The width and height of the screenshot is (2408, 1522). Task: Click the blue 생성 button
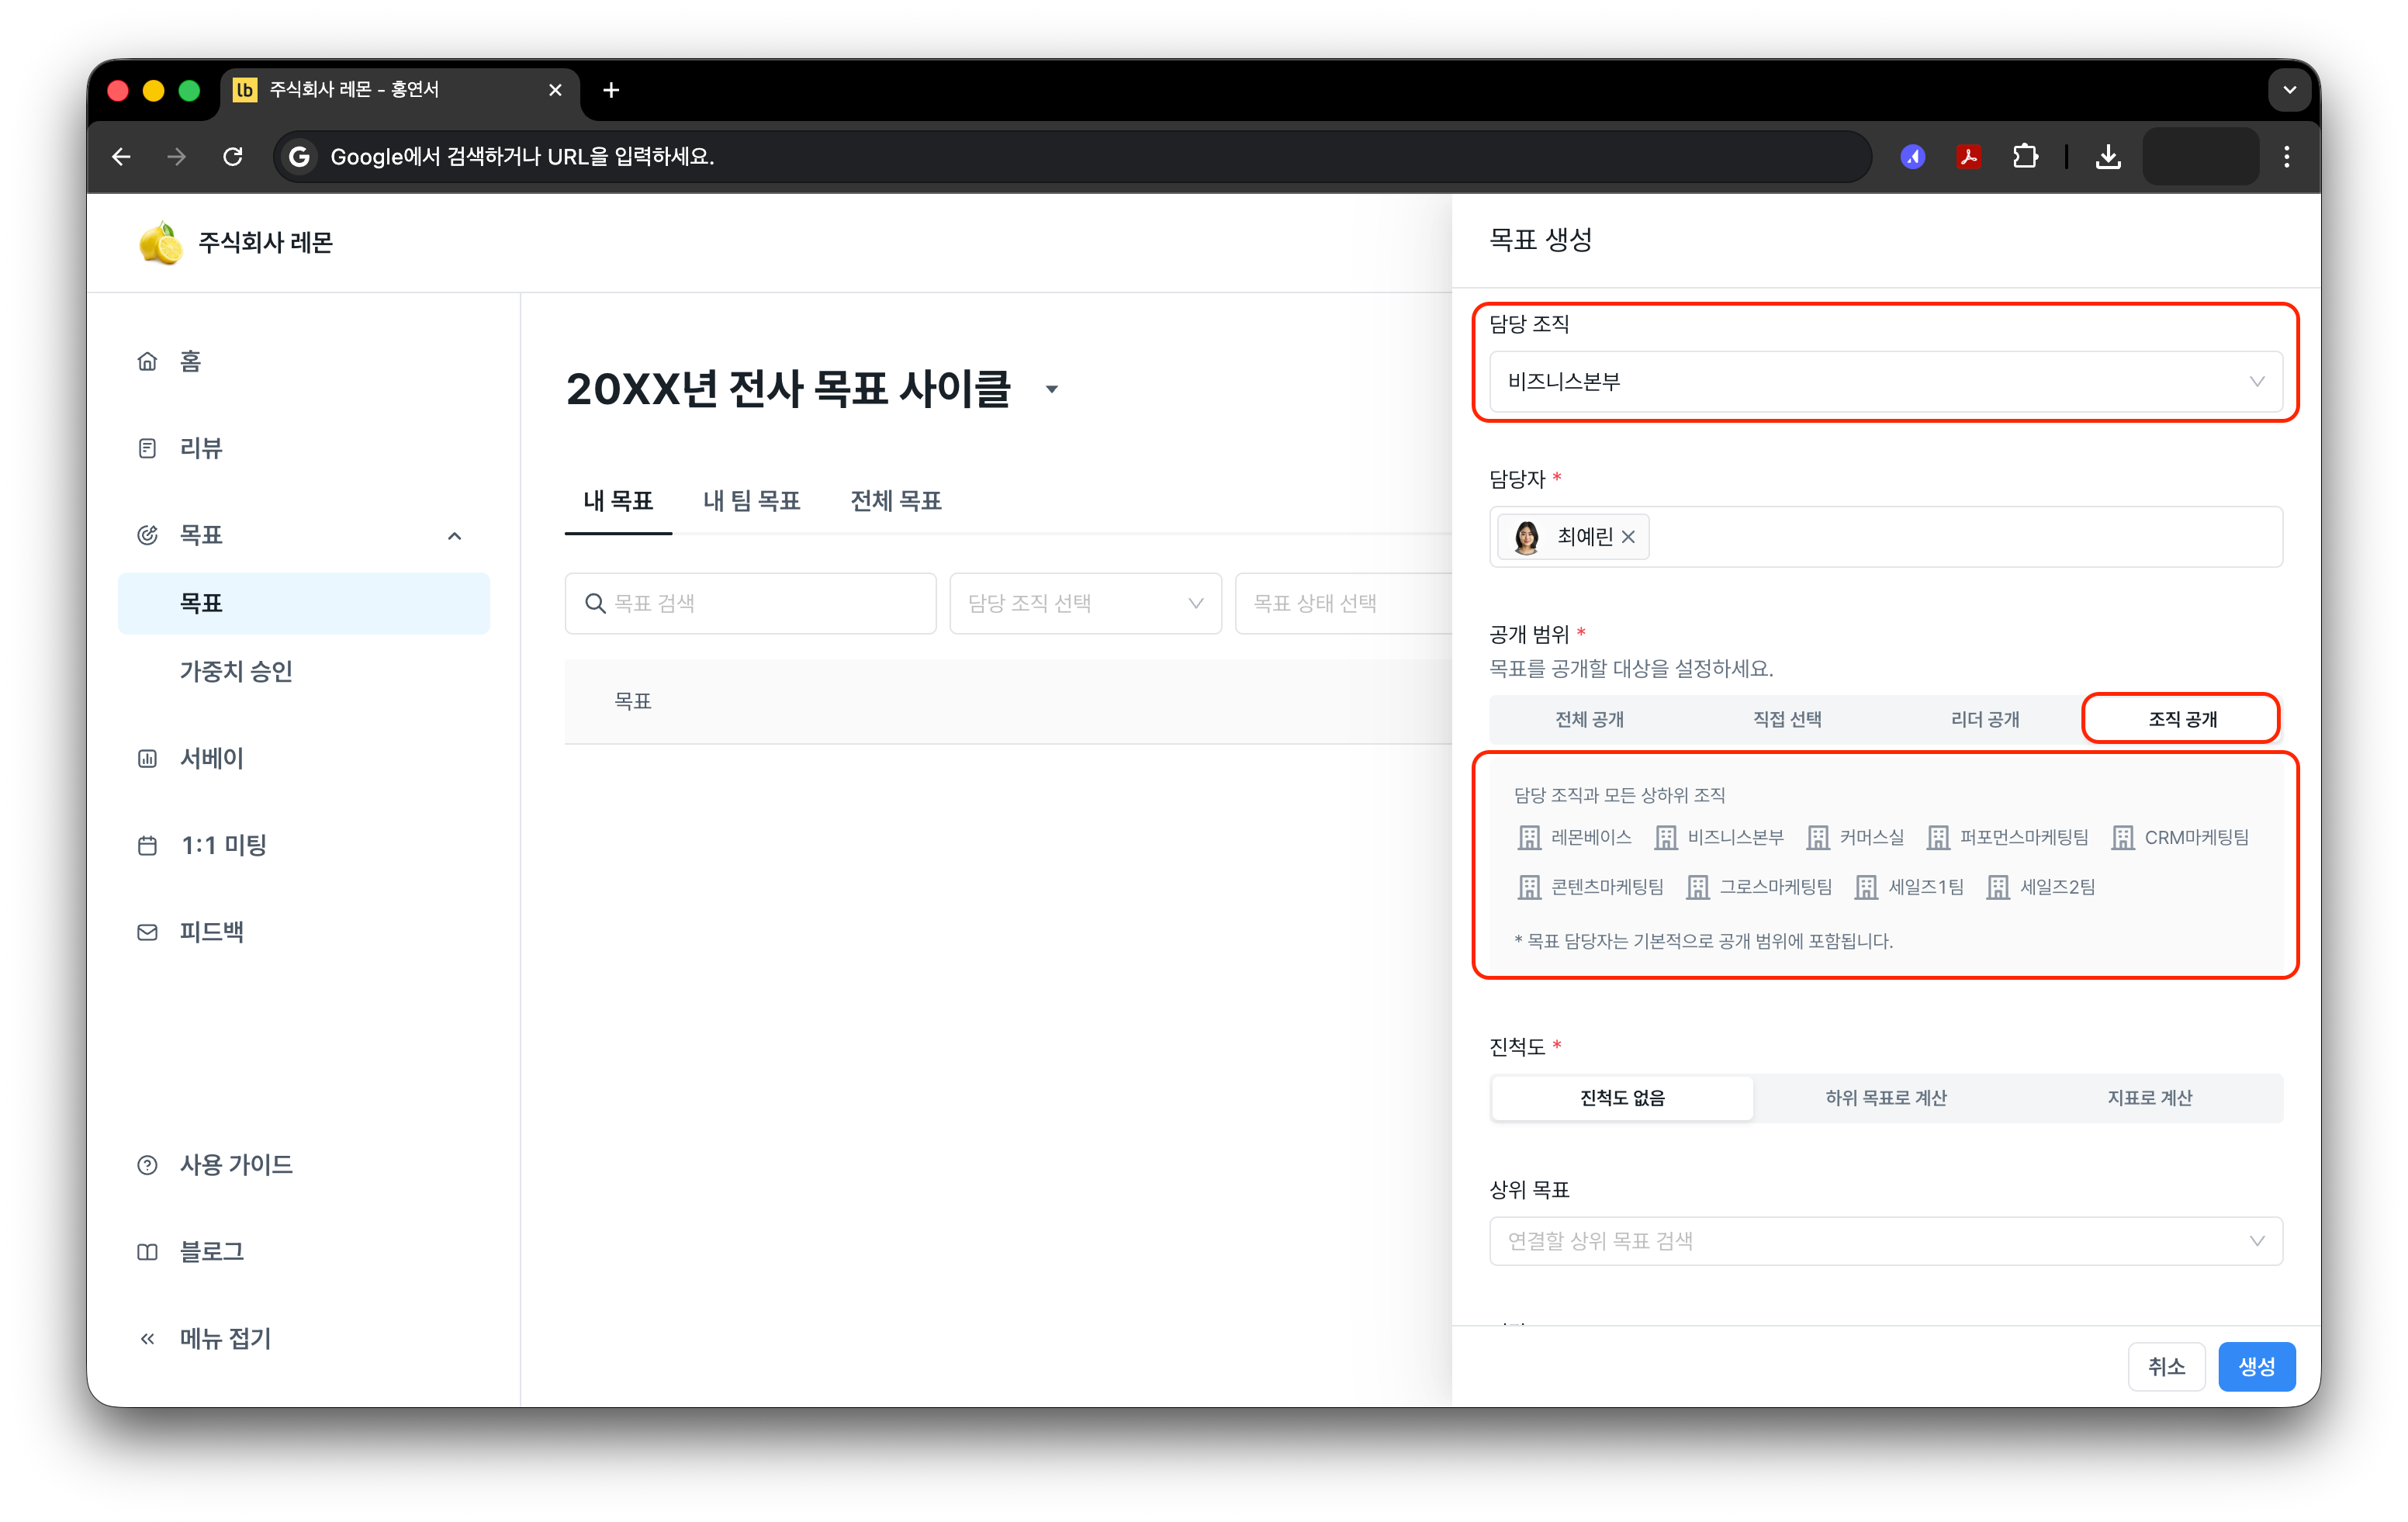[2256, 1366]
